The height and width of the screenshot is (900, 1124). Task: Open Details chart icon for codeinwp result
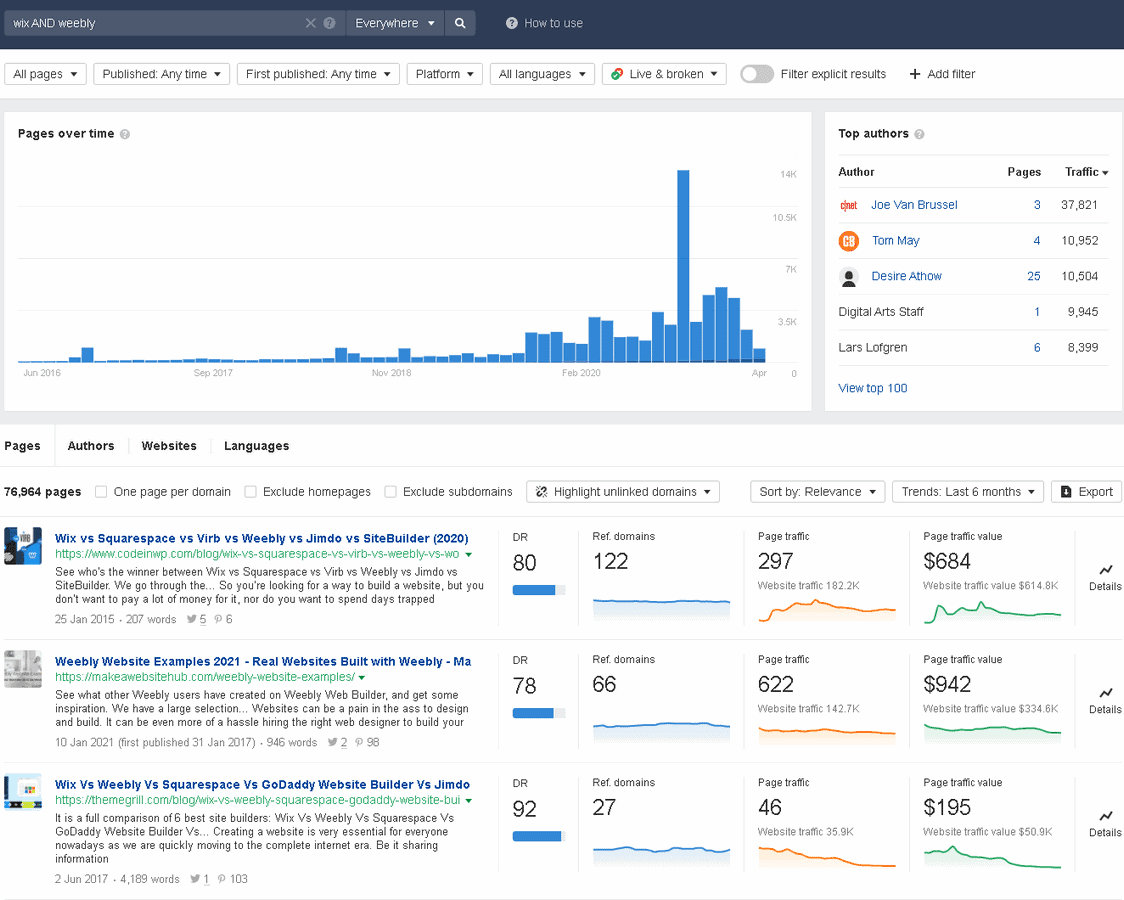[1106, 570]
